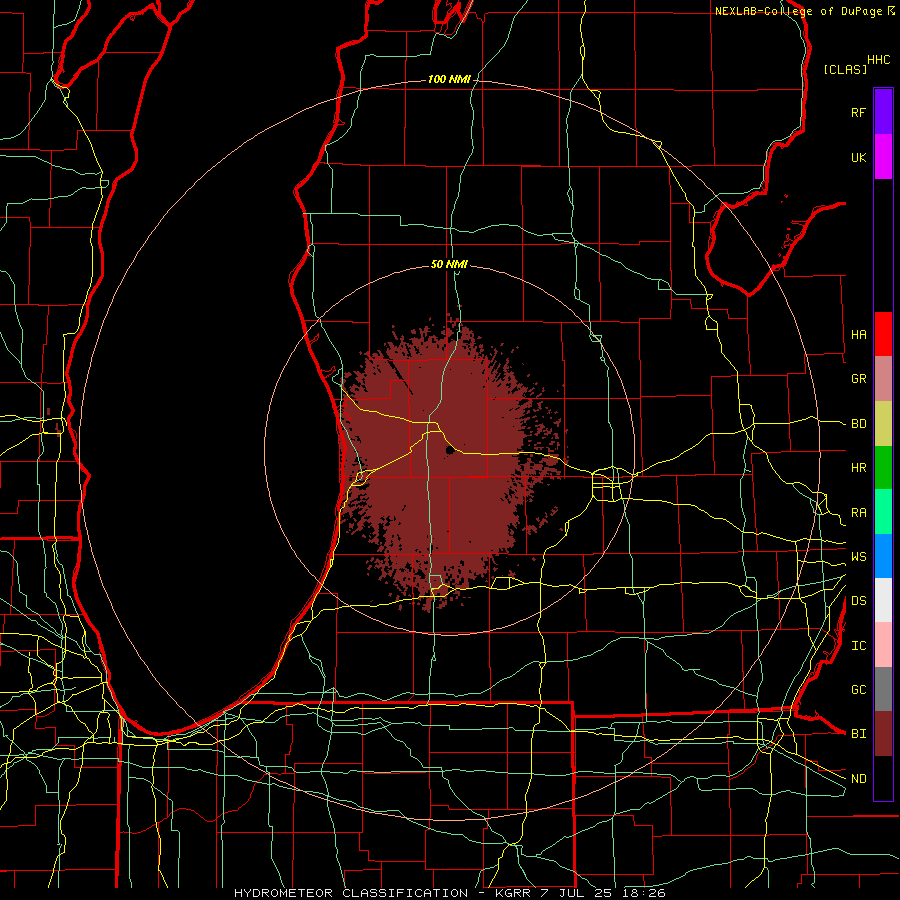Click the DS white legend swatch
Image resolution: width=900 pixels, height=900 pixels.
tap(883, 600)
